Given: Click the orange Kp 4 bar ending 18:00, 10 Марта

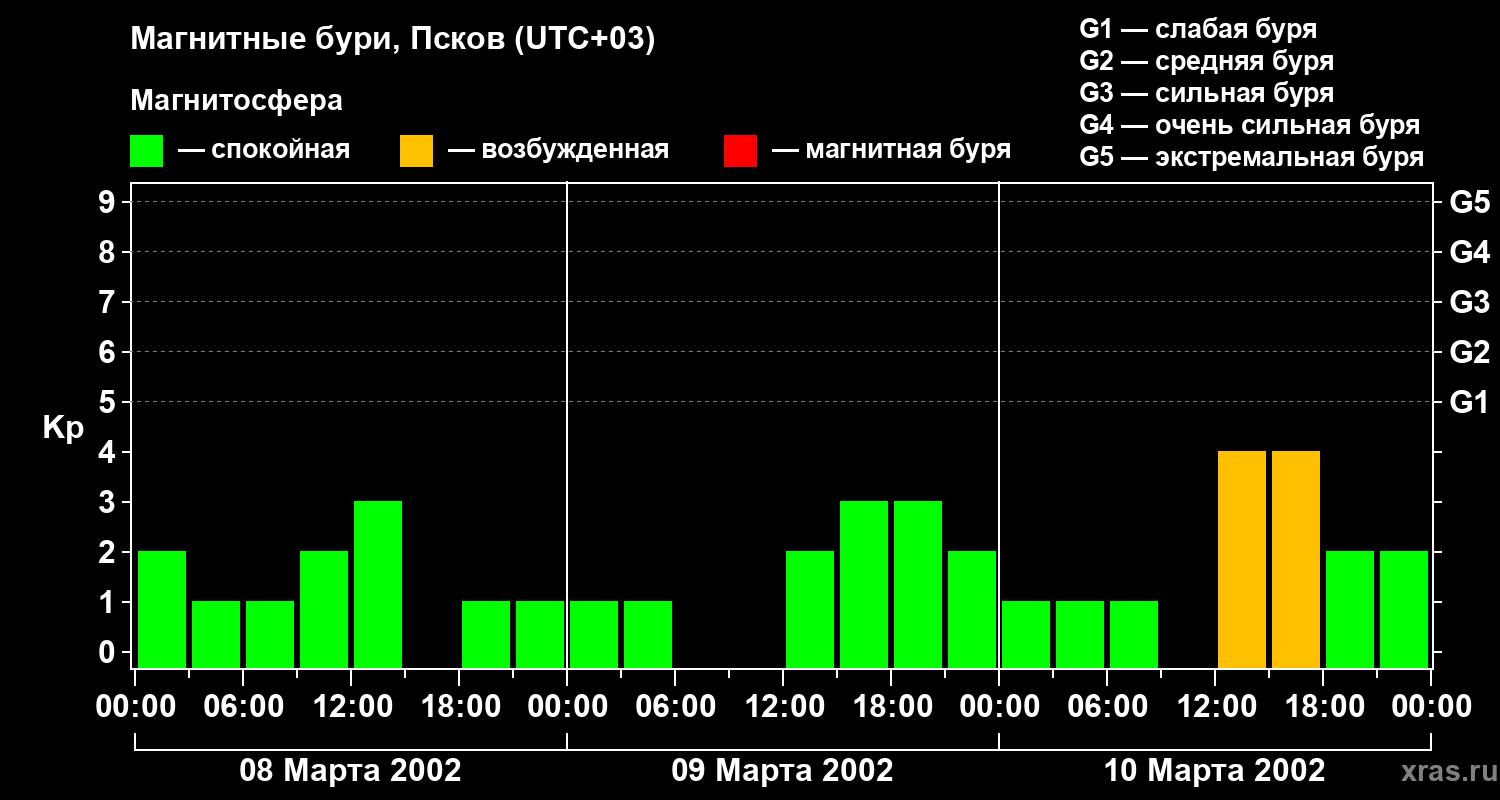Looking at the screenshot, I should pos(1296,559).
